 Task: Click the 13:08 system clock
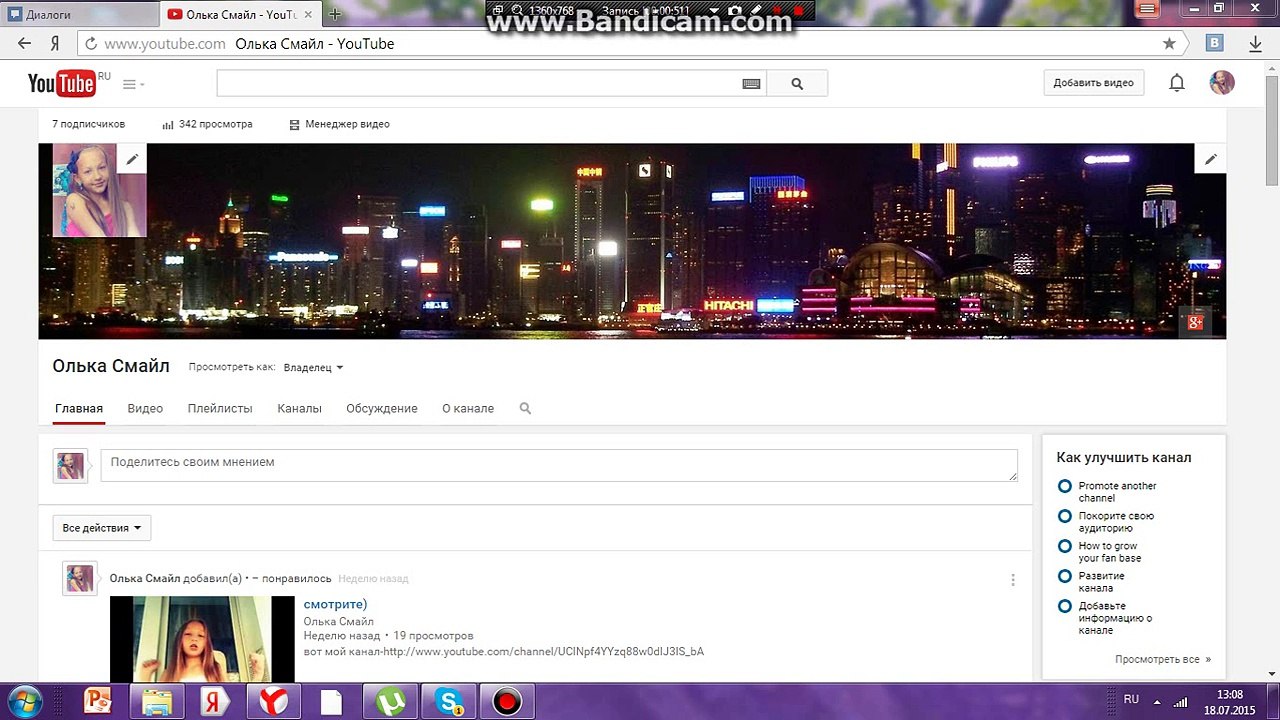click(x=1229, y=694)
